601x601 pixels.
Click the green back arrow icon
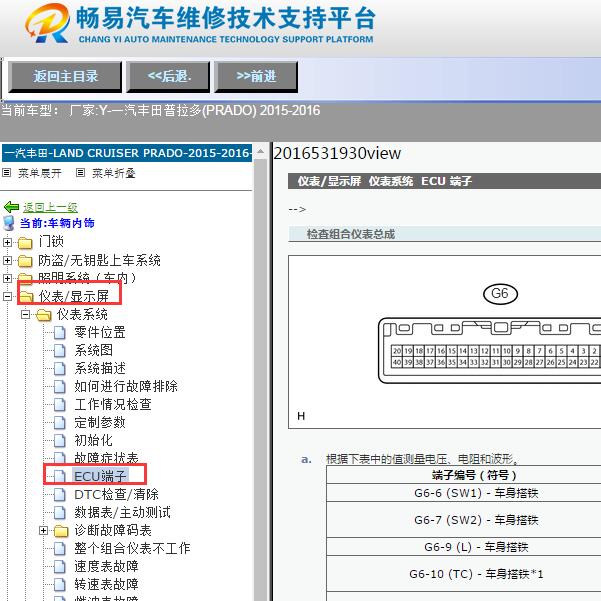click(x=11, y=207)
